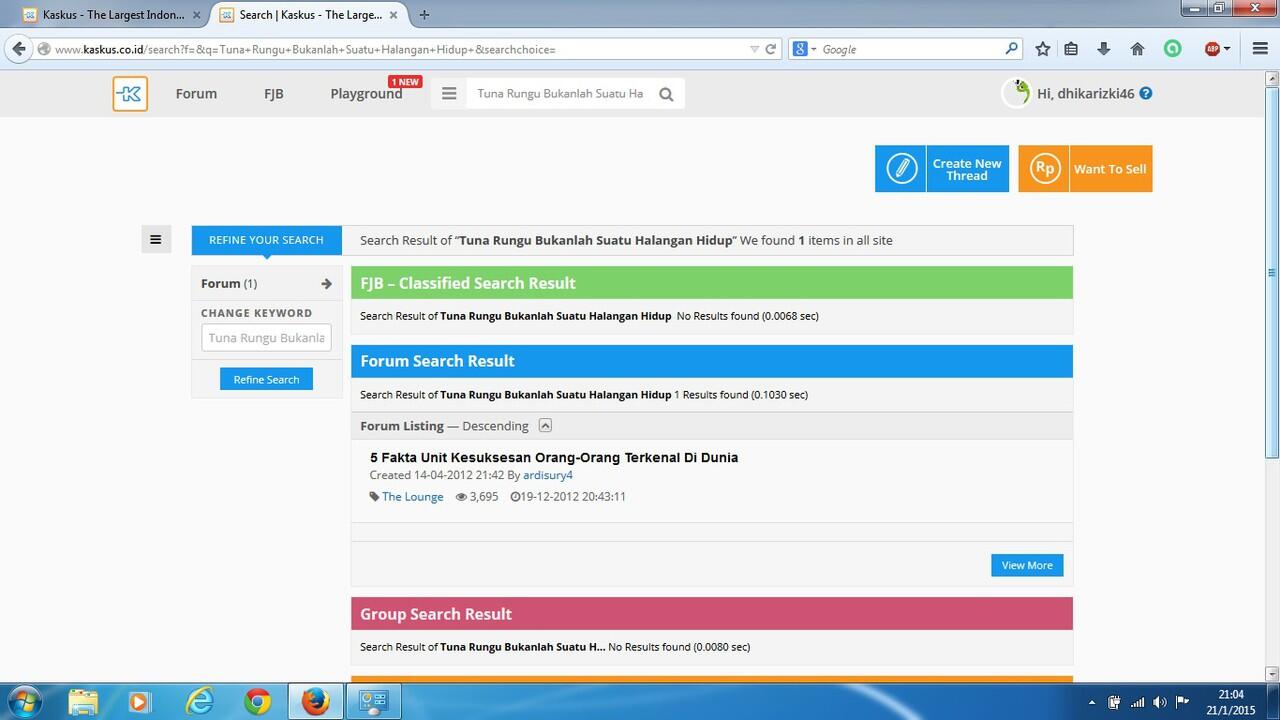Launch Google Chrome from taskbar
Viewport: 1280px width, 720px height.
coord(258,702)
